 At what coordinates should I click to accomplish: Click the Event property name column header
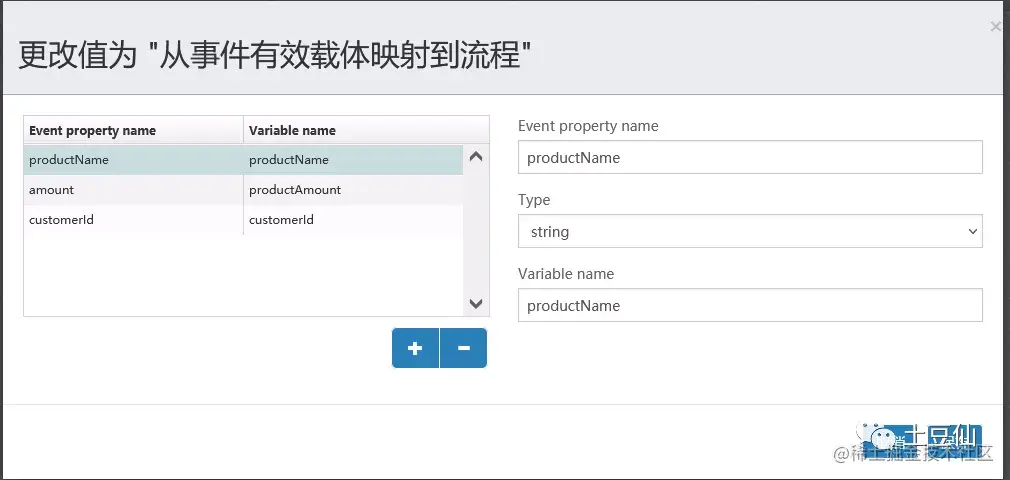pos(133,130)
